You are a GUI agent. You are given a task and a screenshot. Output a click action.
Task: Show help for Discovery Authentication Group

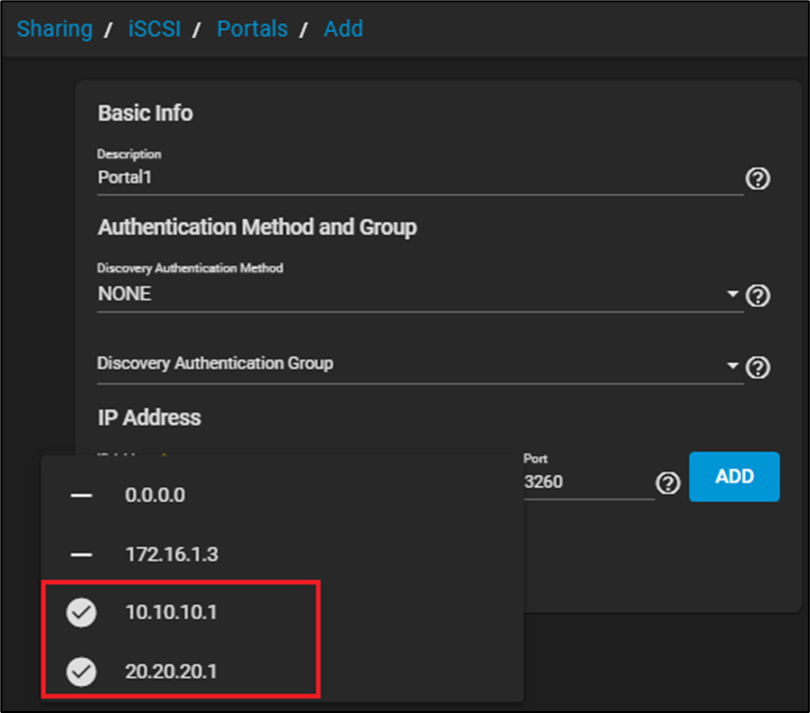click(758, 367)
